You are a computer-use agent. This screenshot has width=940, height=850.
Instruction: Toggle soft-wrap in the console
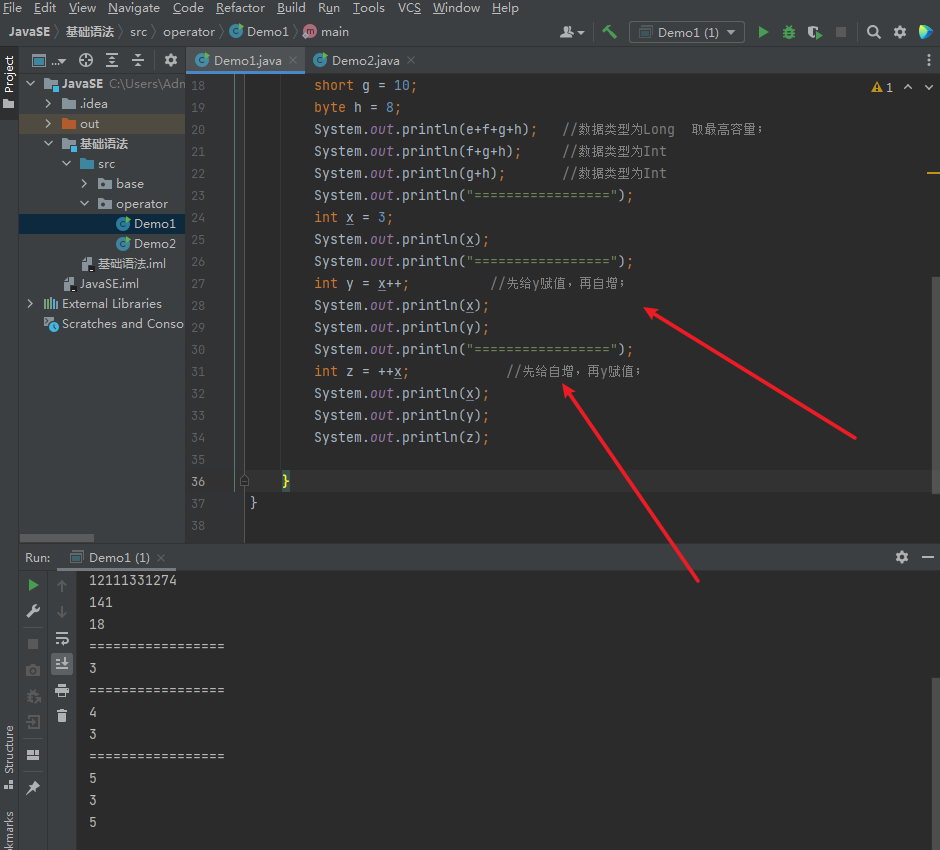pyautogui.click(x=62, y=638)
